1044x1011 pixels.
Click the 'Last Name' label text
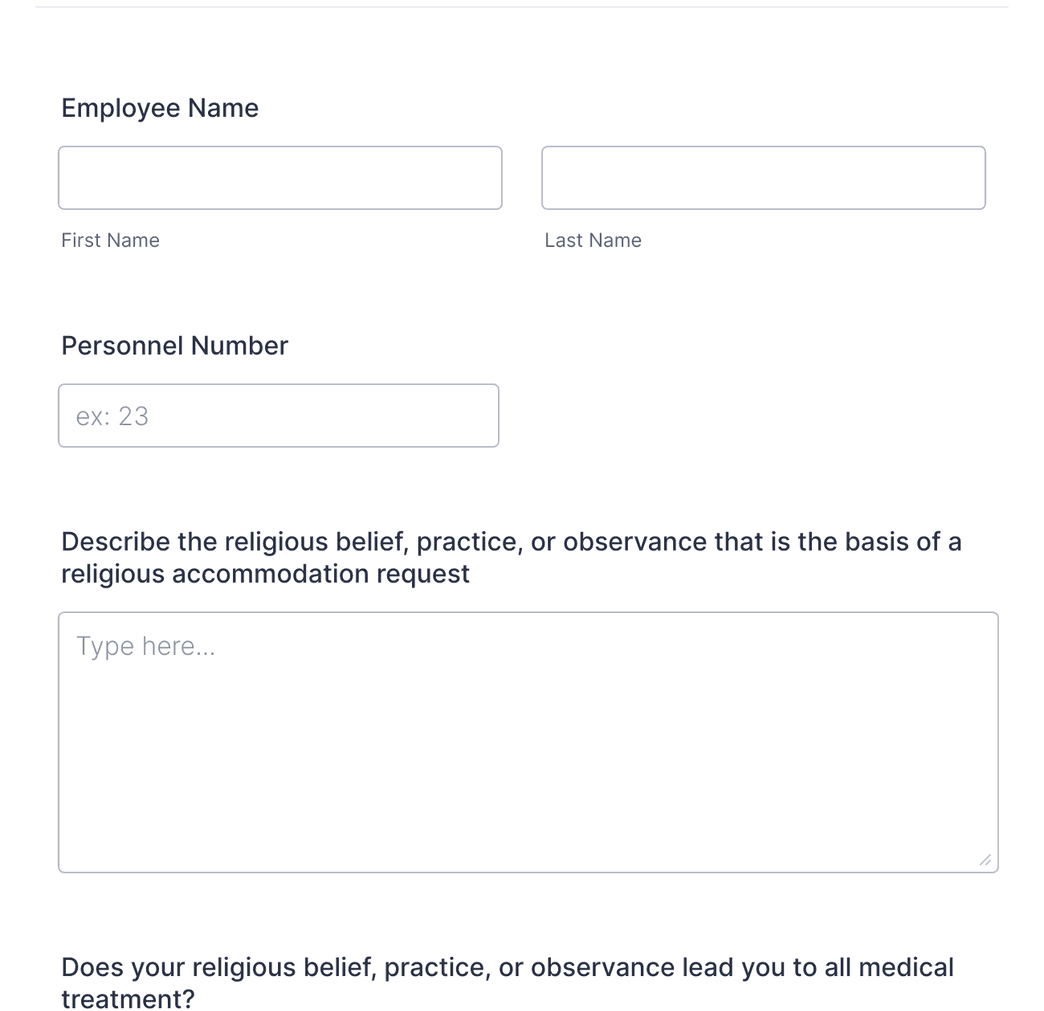(593, 240)
